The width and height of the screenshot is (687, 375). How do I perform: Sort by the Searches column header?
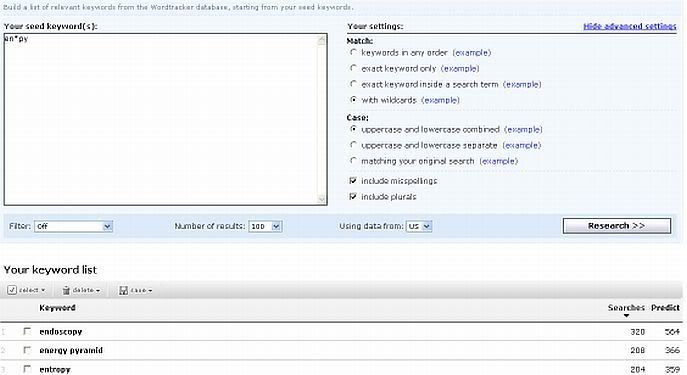click(626, 308)
